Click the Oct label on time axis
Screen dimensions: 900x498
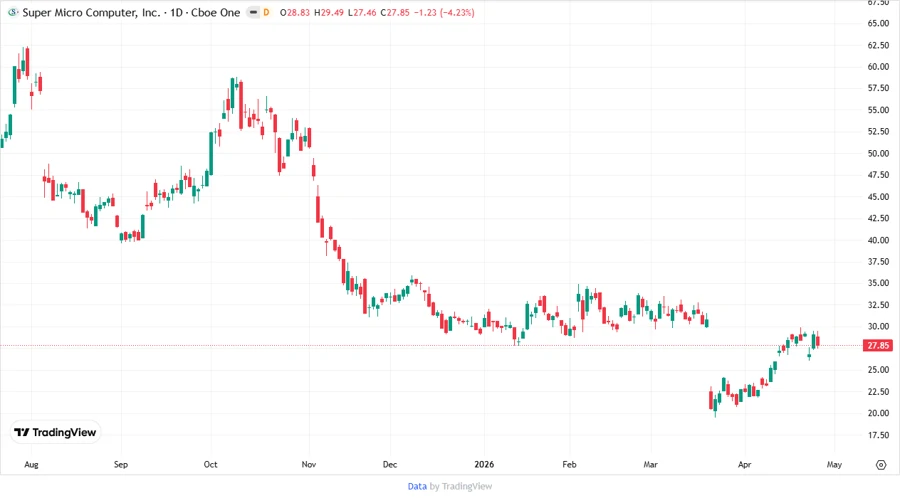(211, 464)
